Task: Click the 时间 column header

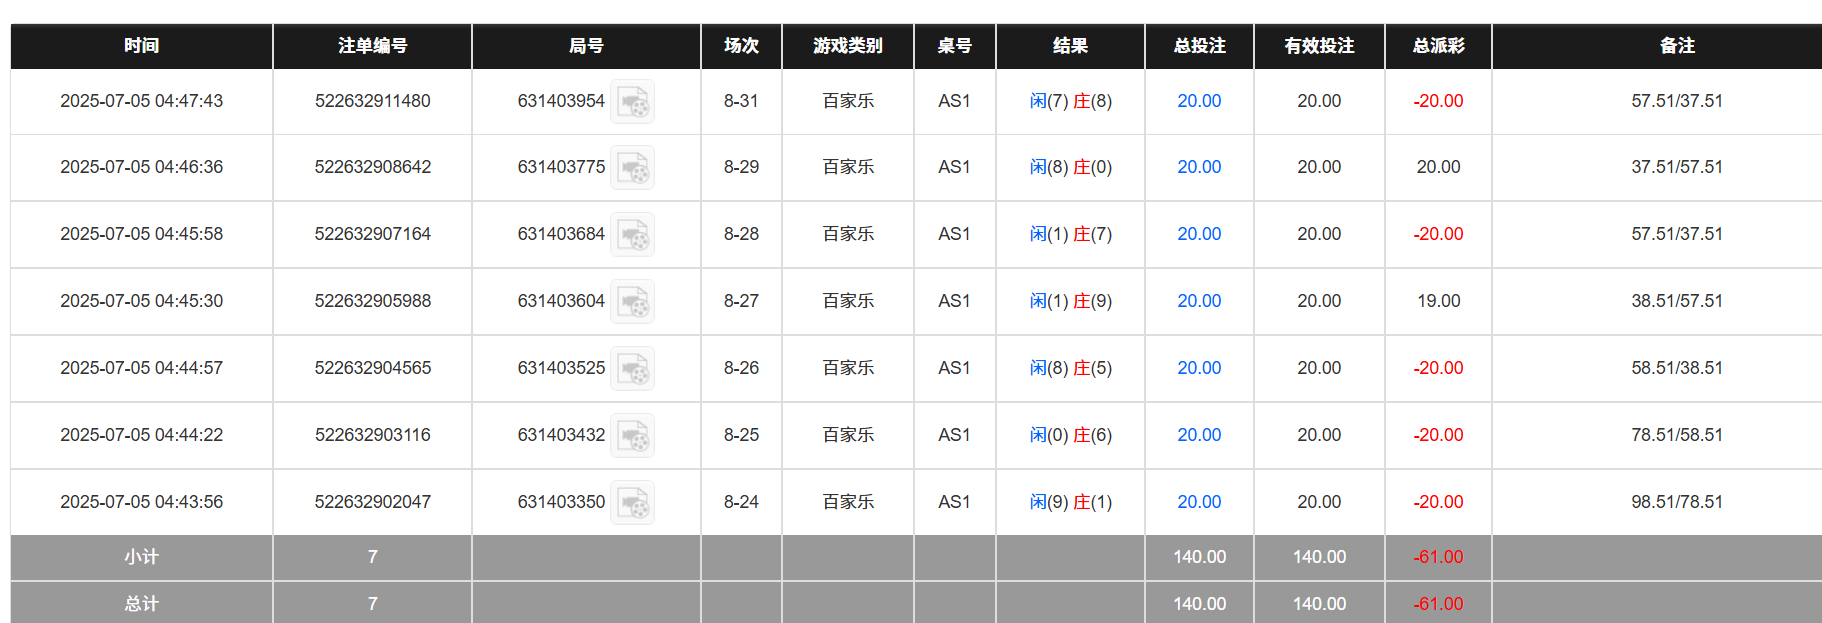Action: point(141,46)
